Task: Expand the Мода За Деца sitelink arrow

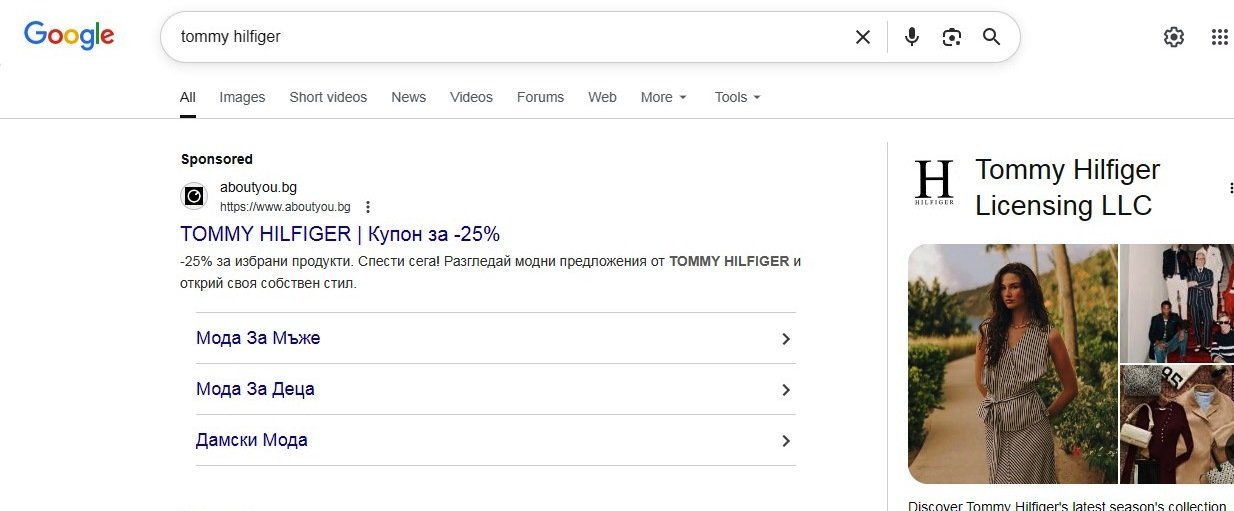Action: [786, 390]
